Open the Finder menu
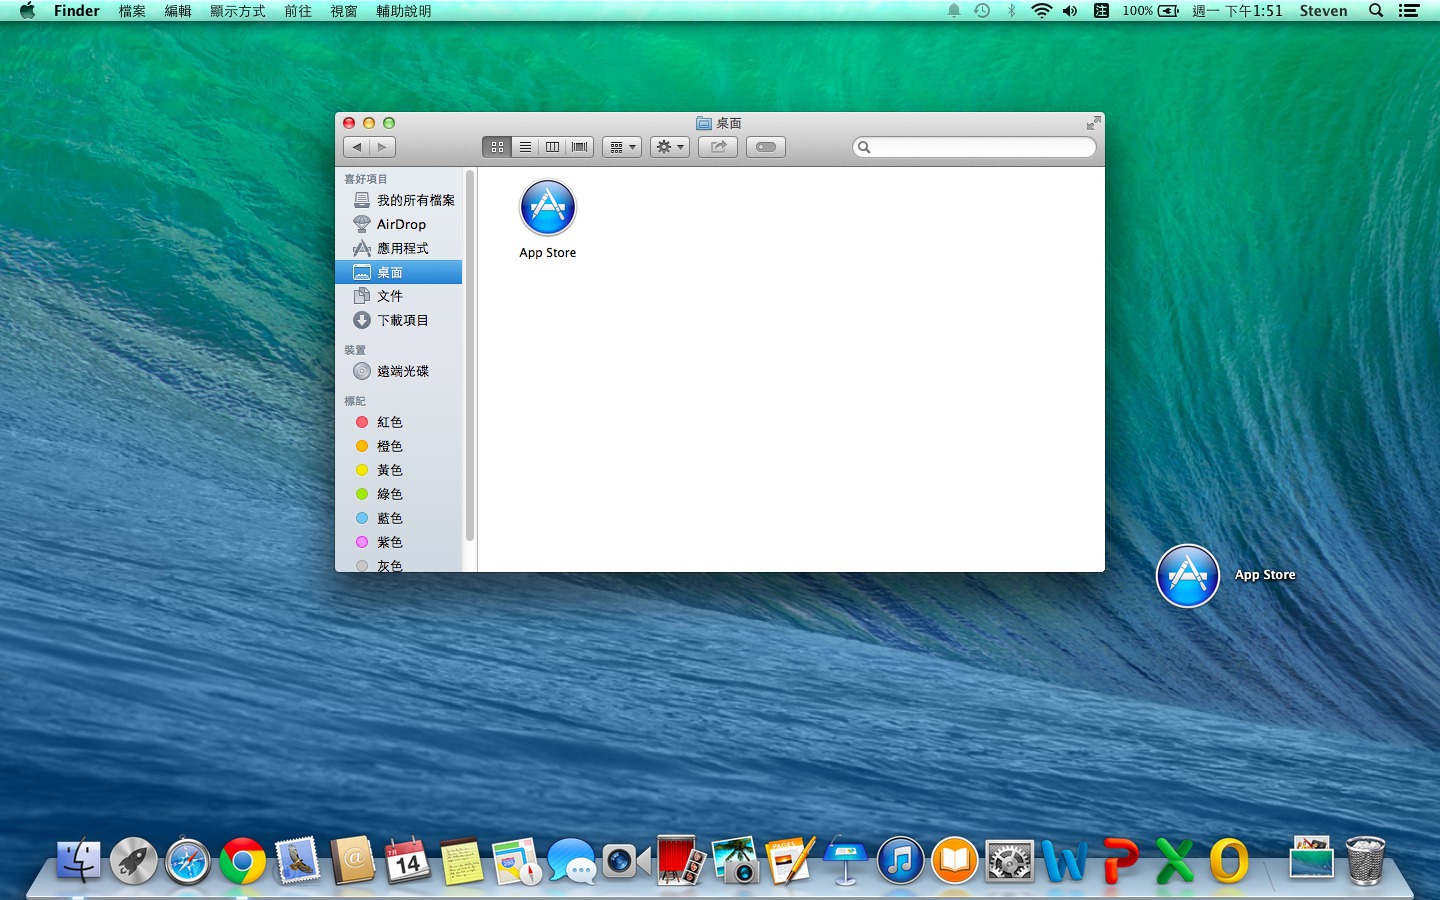 click(77, 11)
